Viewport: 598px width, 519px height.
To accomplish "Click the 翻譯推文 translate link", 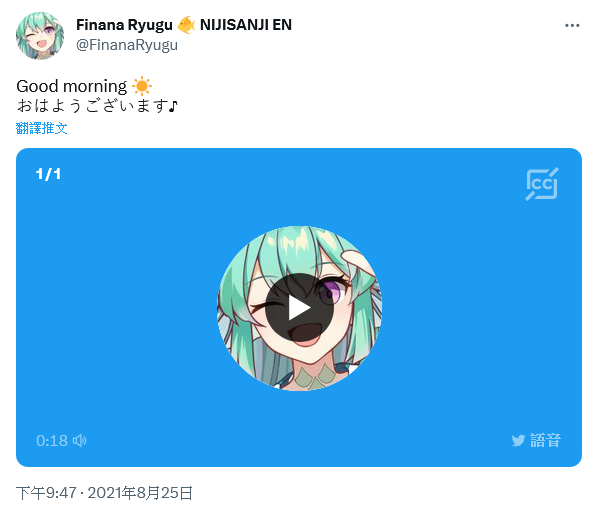I will (x=42, y=128).
